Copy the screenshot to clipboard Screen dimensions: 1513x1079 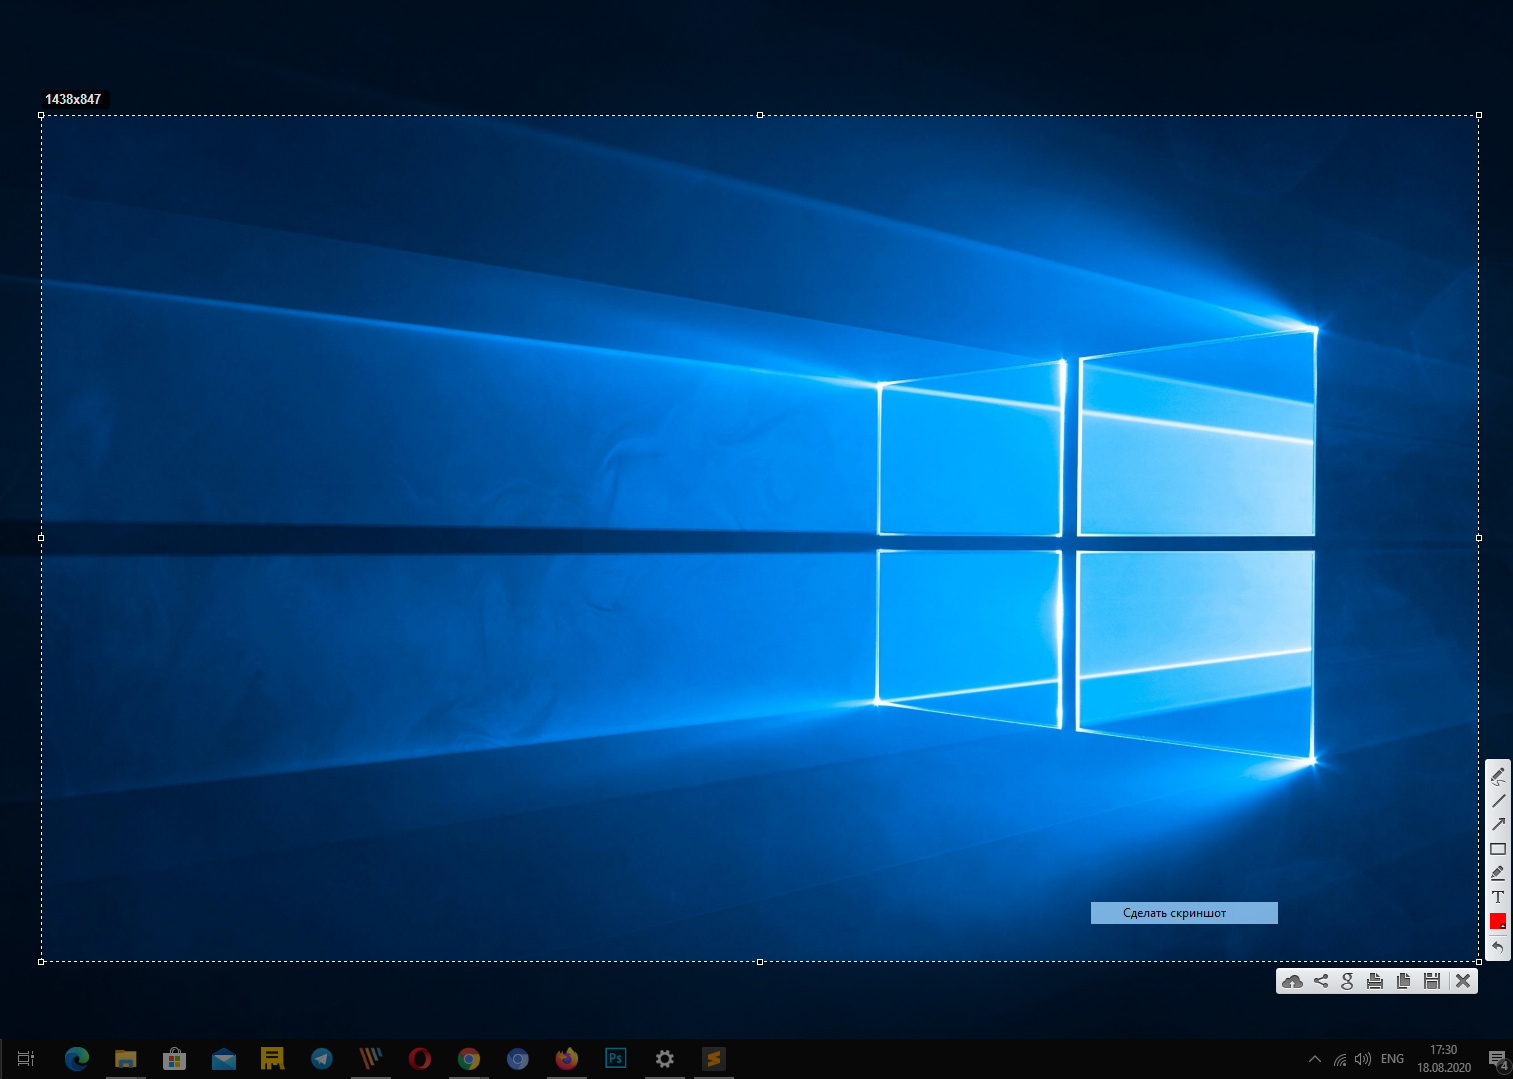(1403, 981)
